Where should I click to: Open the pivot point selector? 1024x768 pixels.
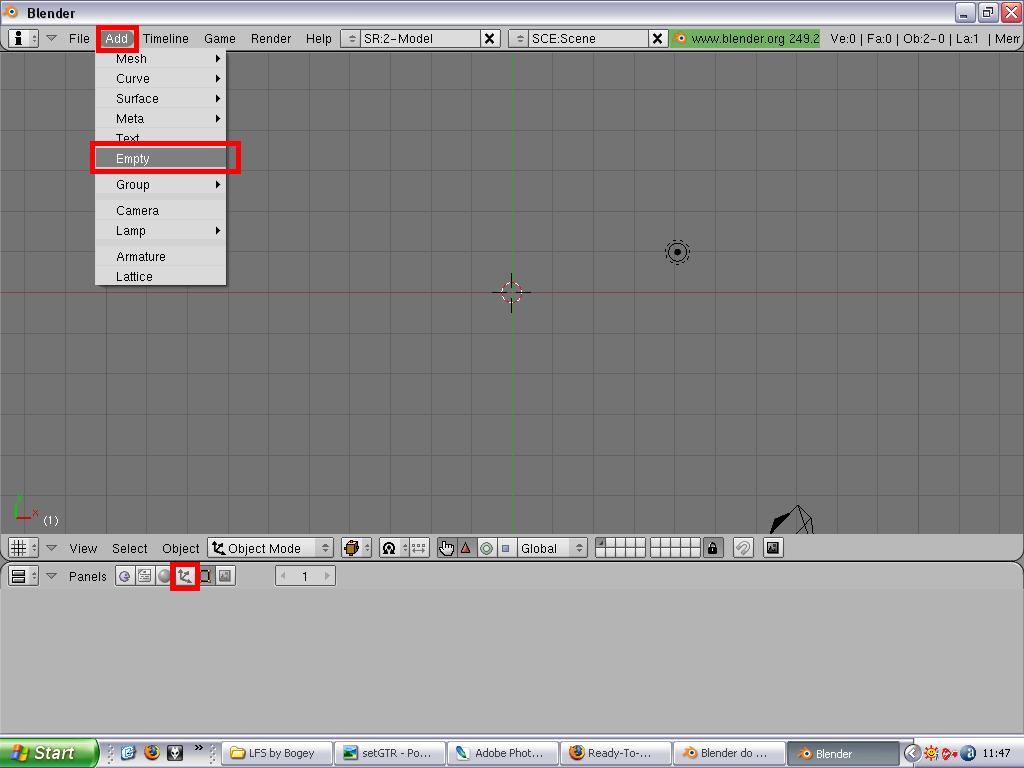click(395, 548)
